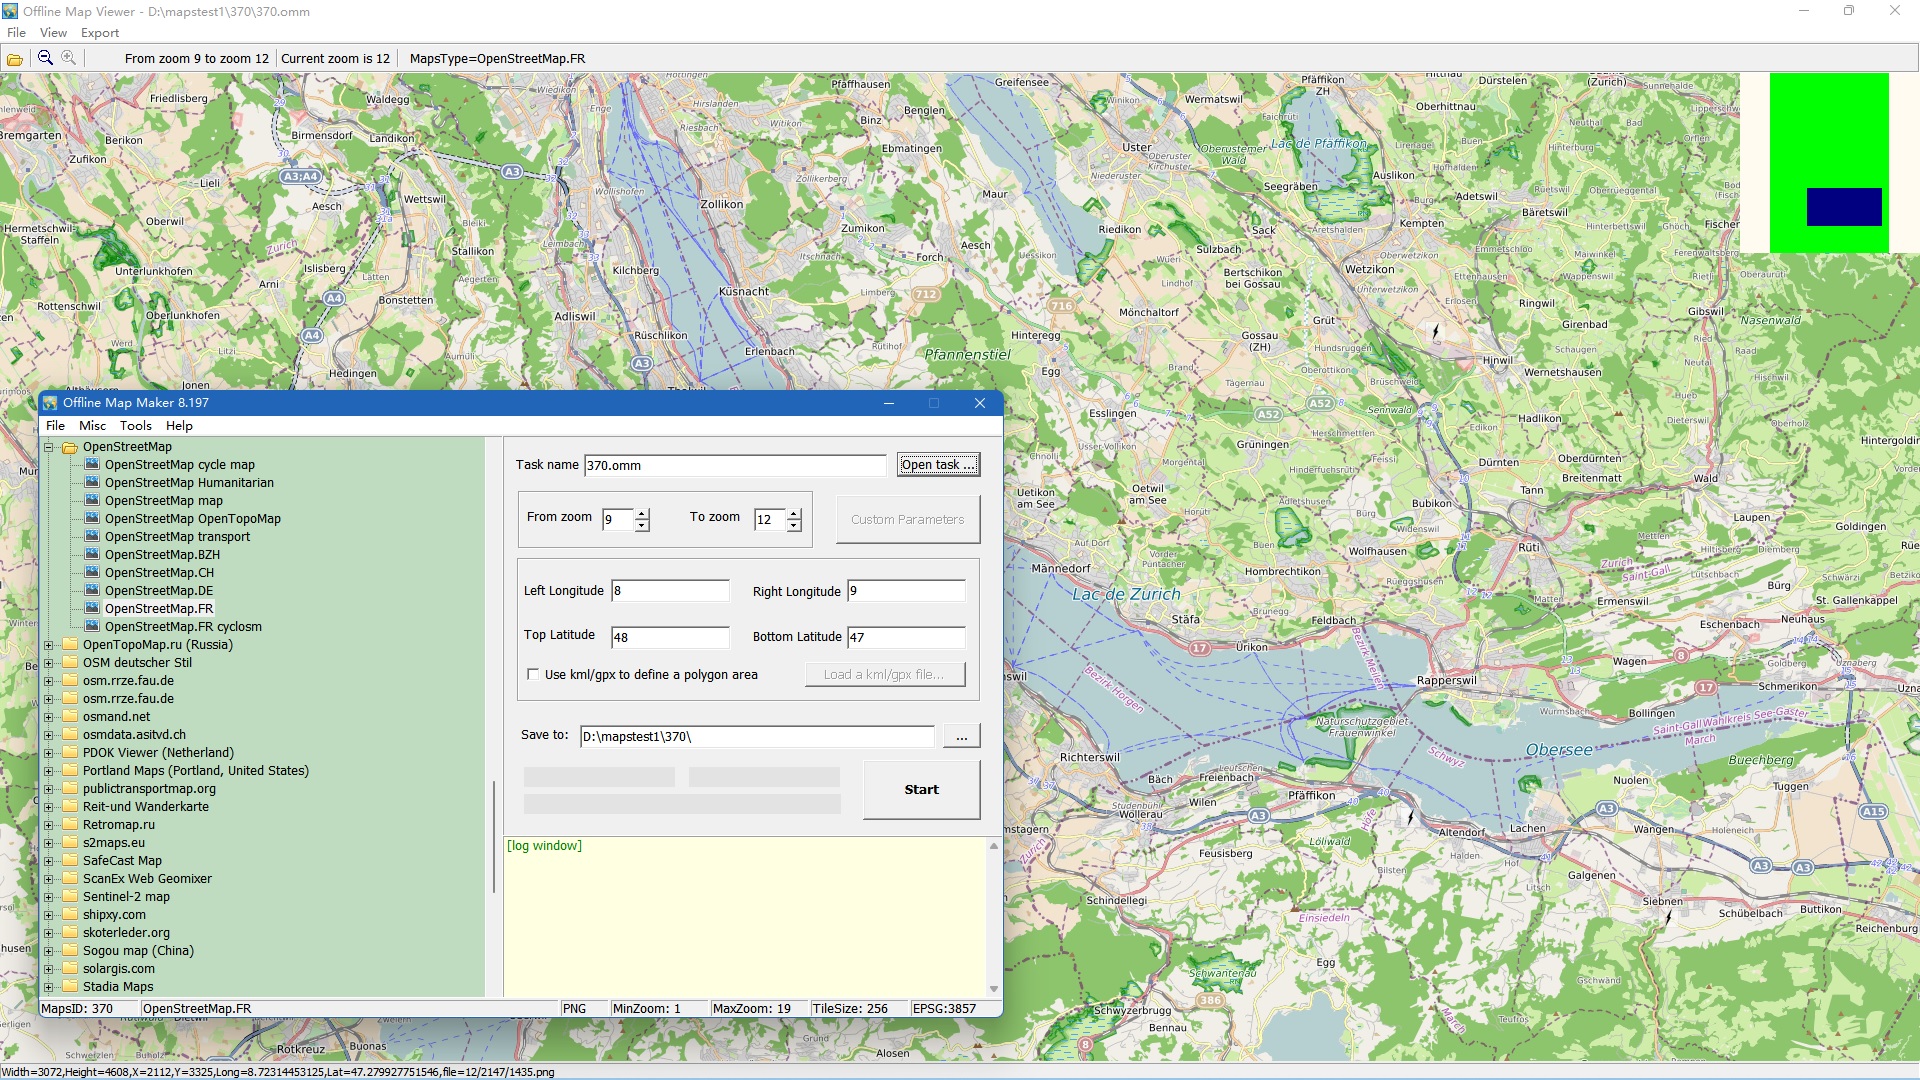The height and width of the screenshot is (1080, 1920).
Task: Expand the Reit-und Wanderkarte node
Action: [48, 807]
